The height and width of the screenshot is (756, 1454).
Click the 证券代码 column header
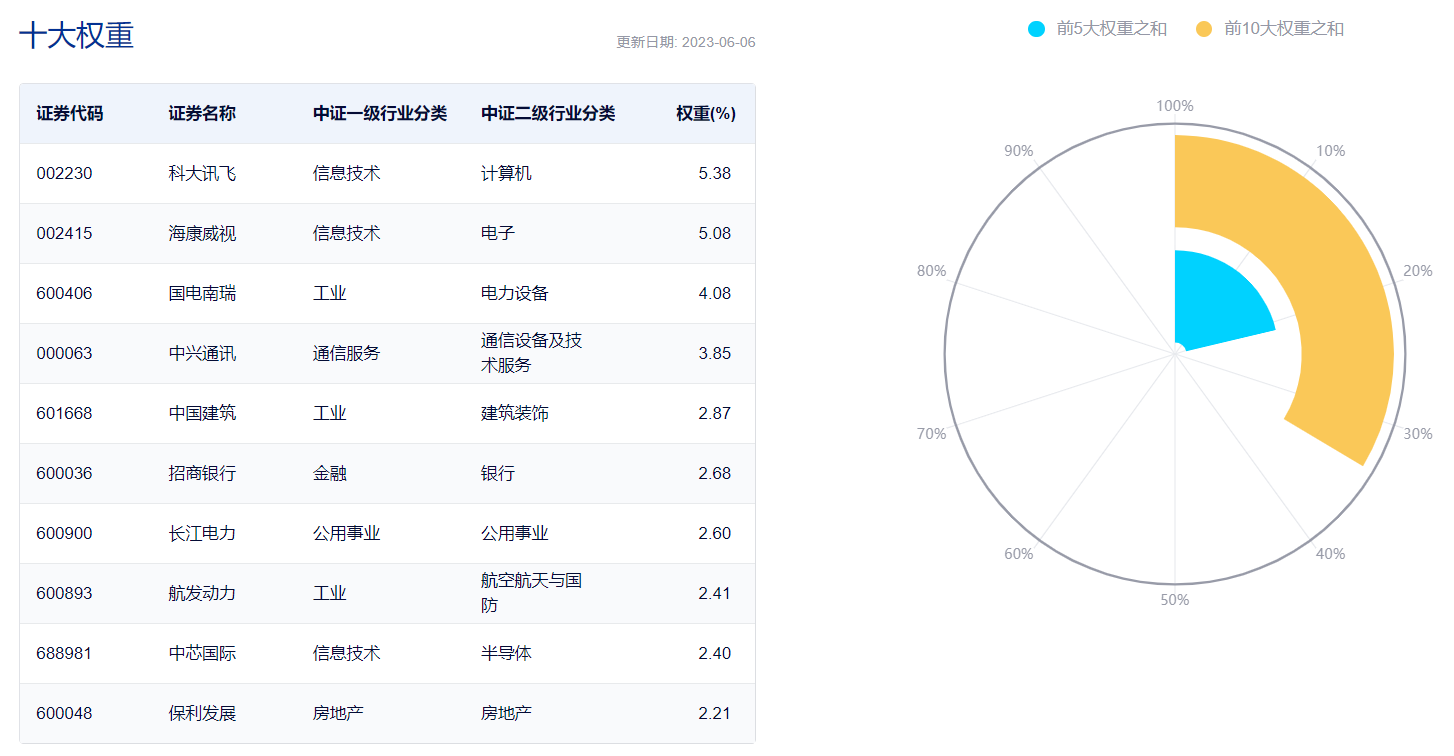[70, 114]
